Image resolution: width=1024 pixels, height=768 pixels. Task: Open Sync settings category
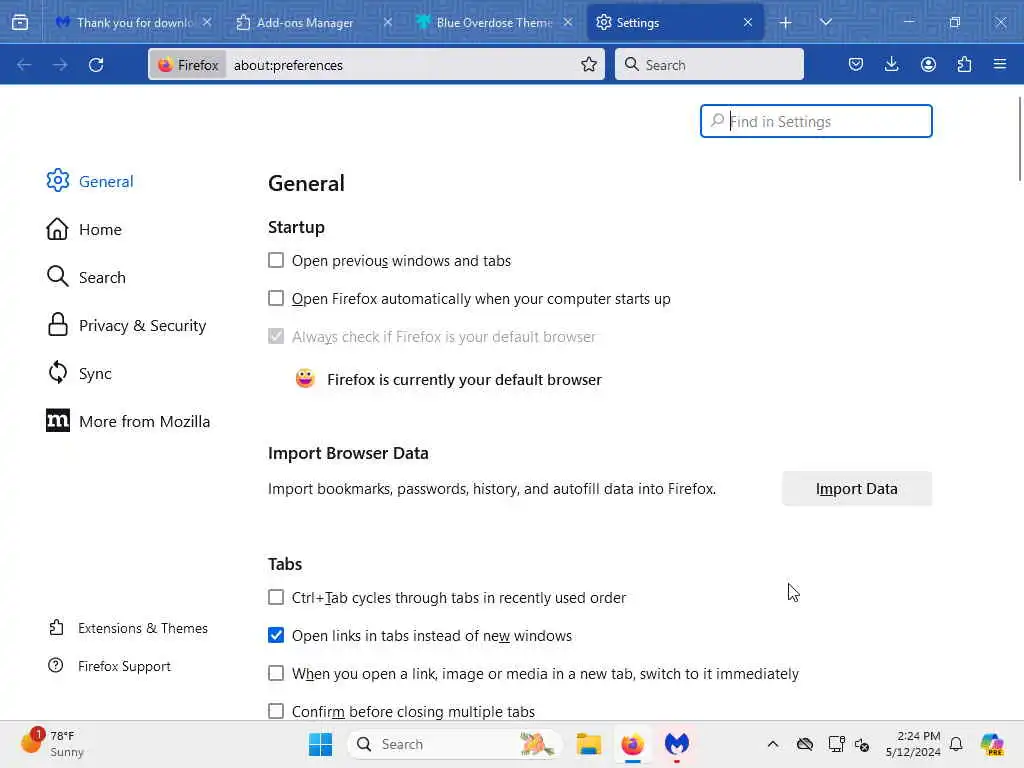point(80,373)
